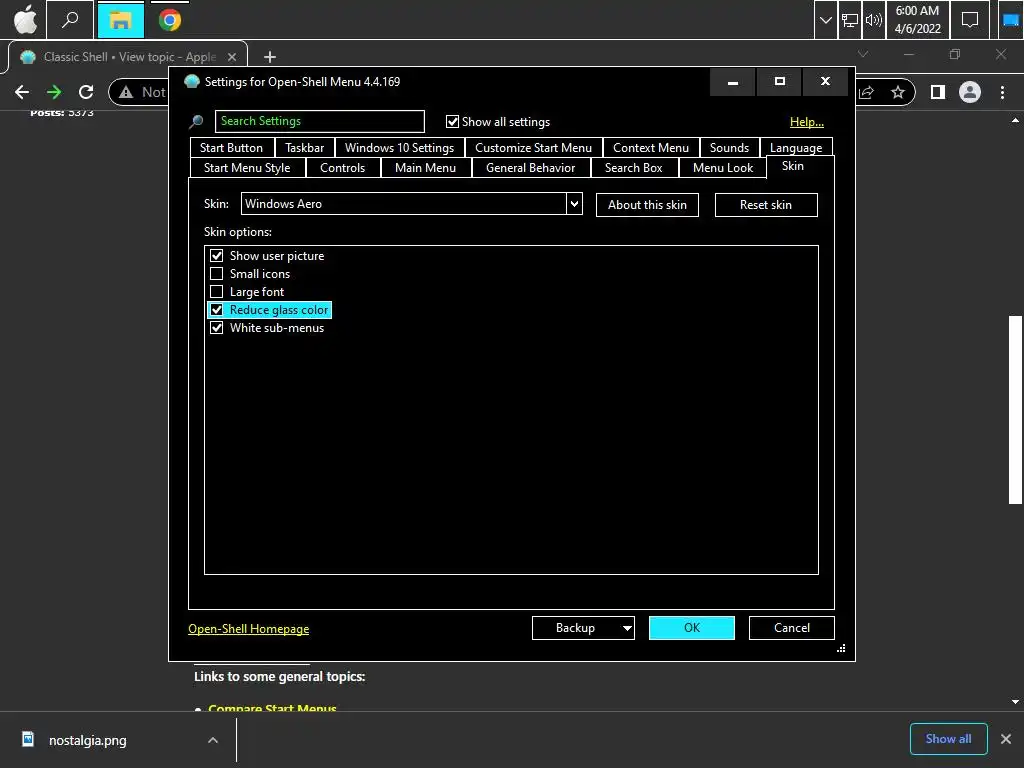This screenshot has height=768, width=1024.
Task: Uncheck Show user picture
Action: [x=216, y=255]
